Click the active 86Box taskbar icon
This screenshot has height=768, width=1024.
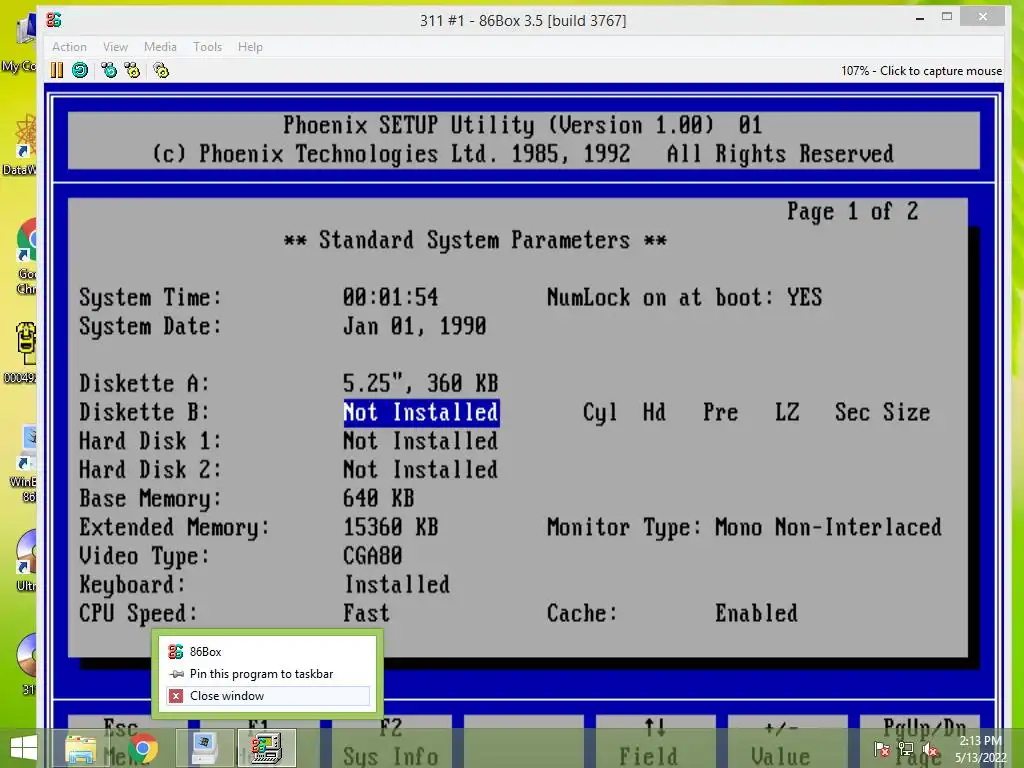[x=267, y=748]
